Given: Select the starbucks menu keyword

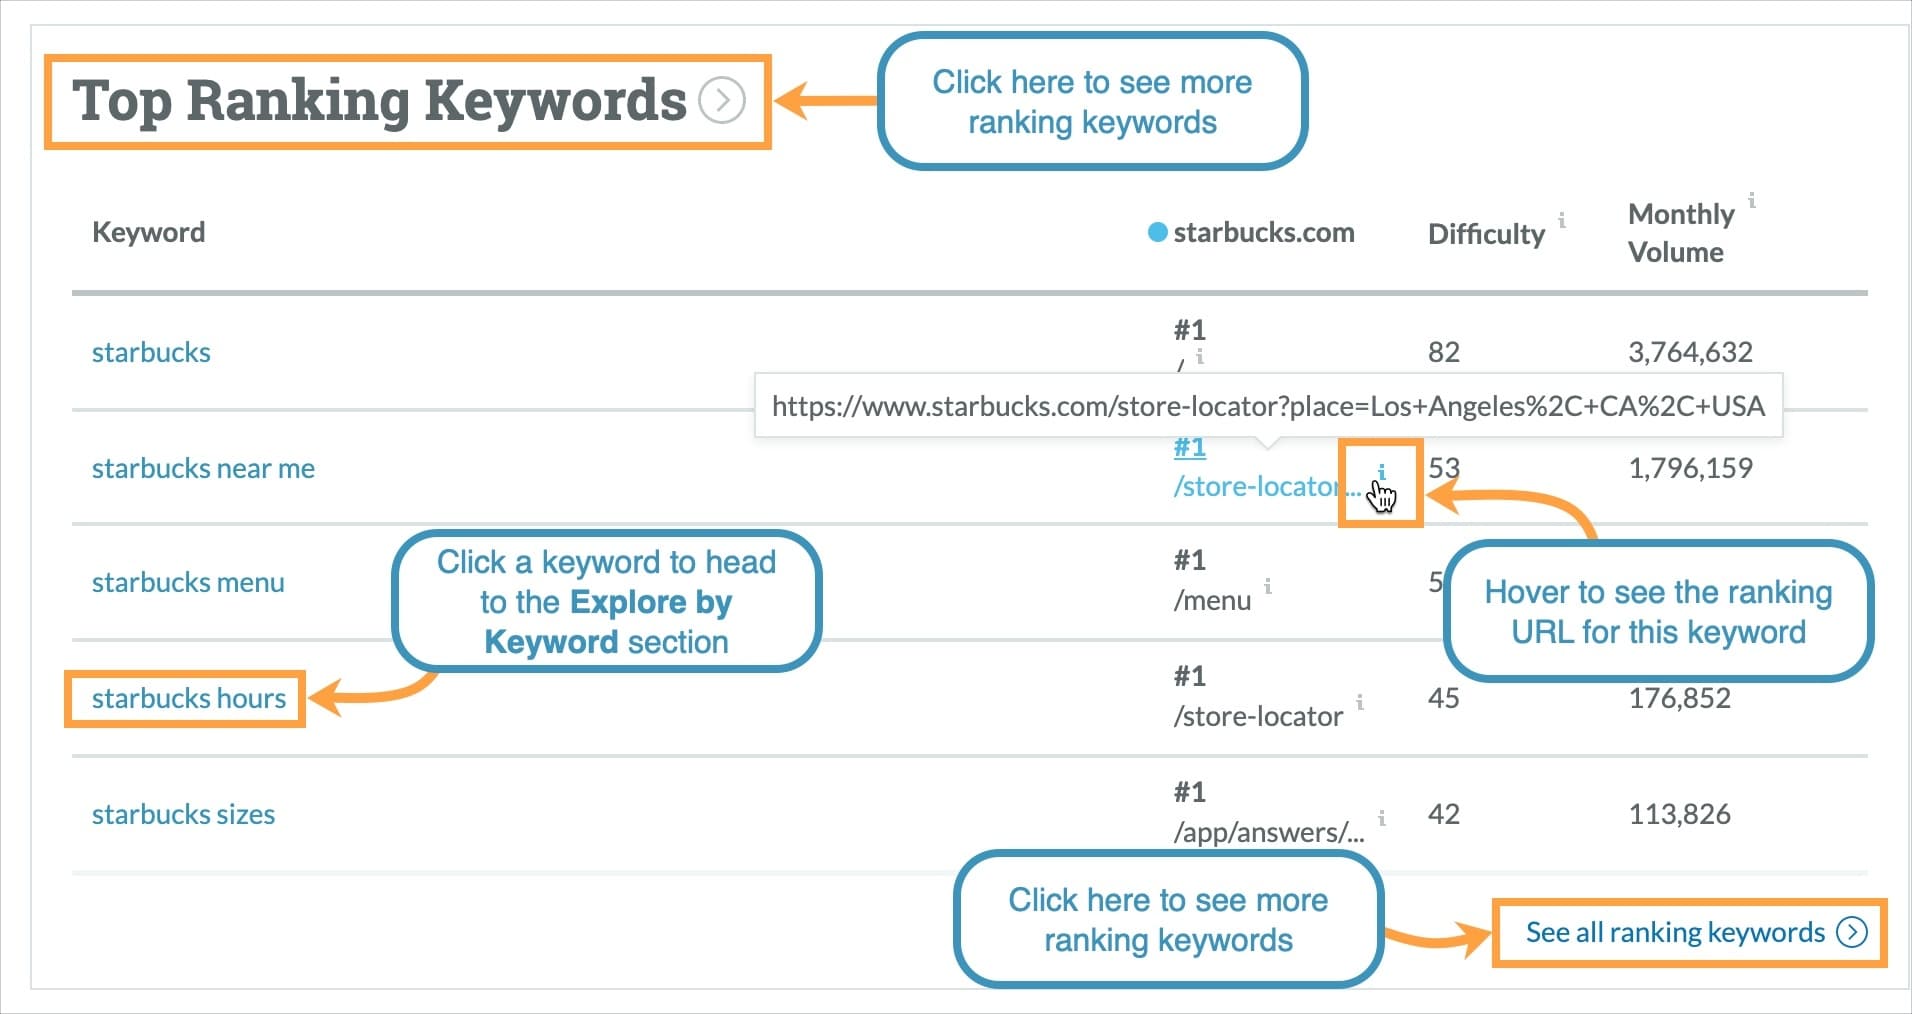Looking at the screenshot, I should tap(187, 583).
